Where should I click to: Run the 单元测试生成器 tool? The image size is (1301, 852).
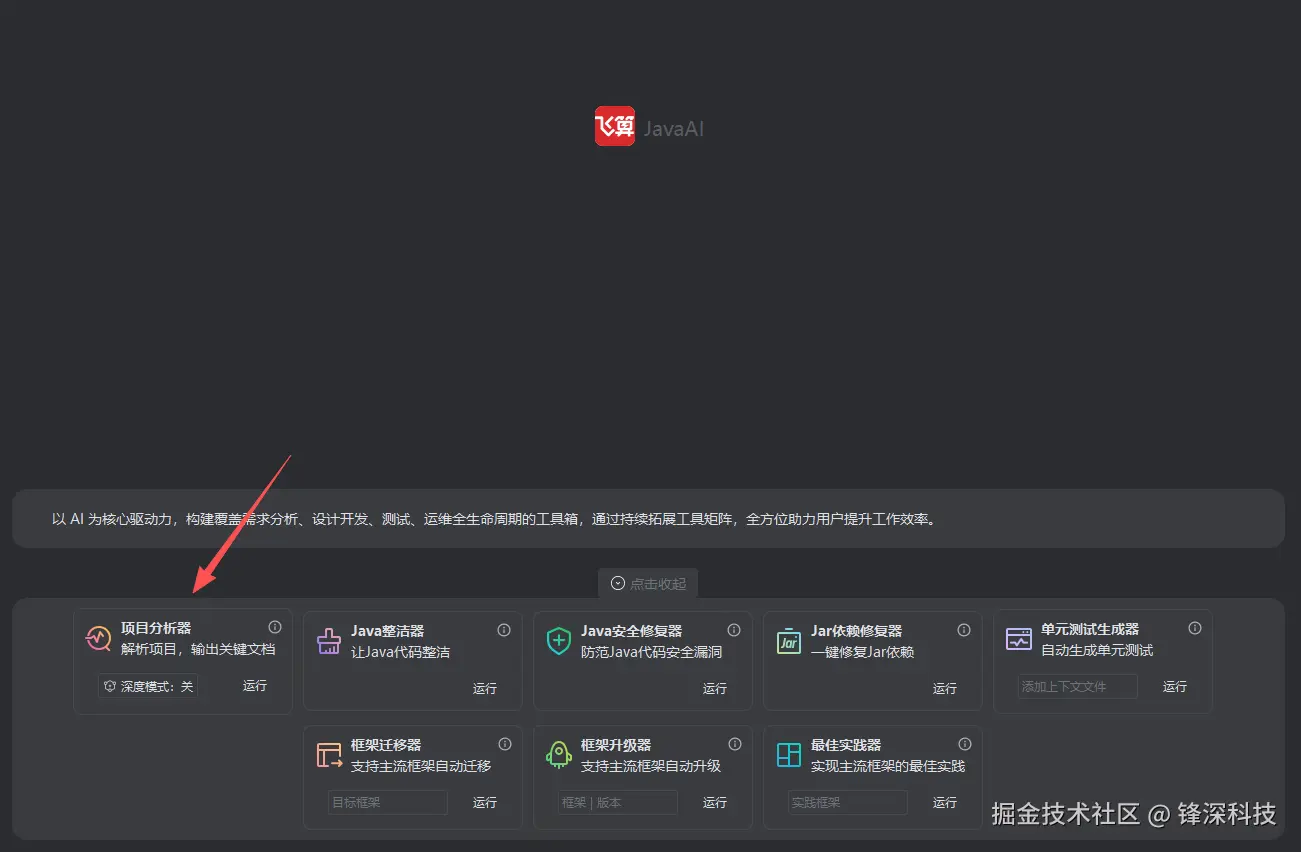pos(1175,687)
